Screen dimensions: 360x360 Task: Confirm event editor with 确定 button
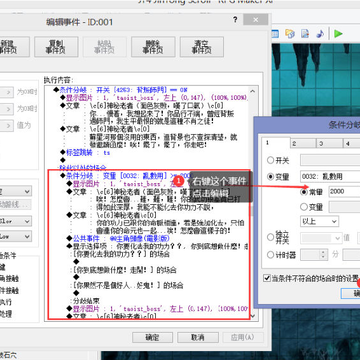pos(152,337)
